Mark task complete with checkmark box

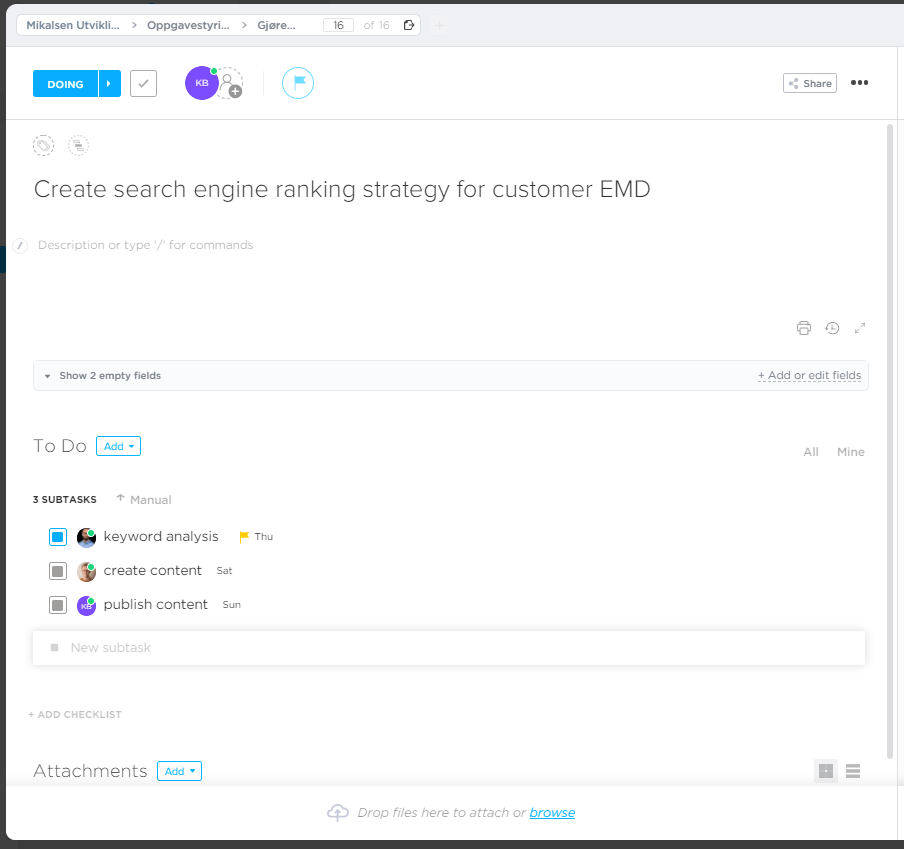[x=144, y=84]
